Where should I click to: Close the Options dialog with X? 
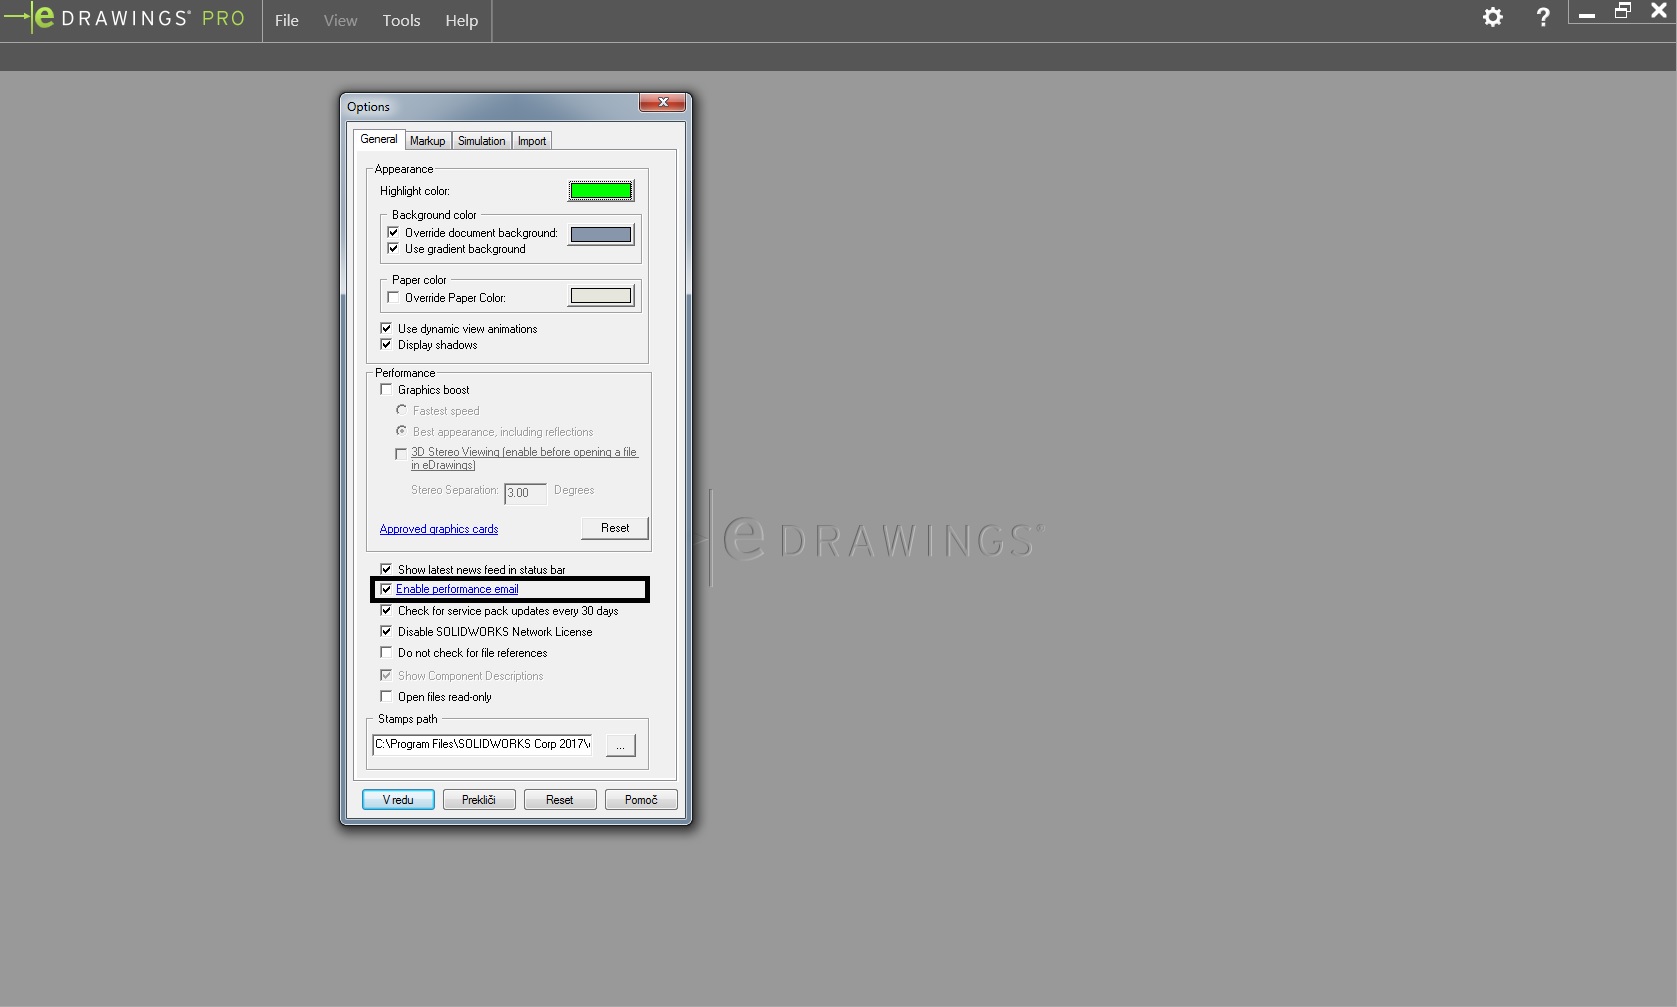[662, 103]
